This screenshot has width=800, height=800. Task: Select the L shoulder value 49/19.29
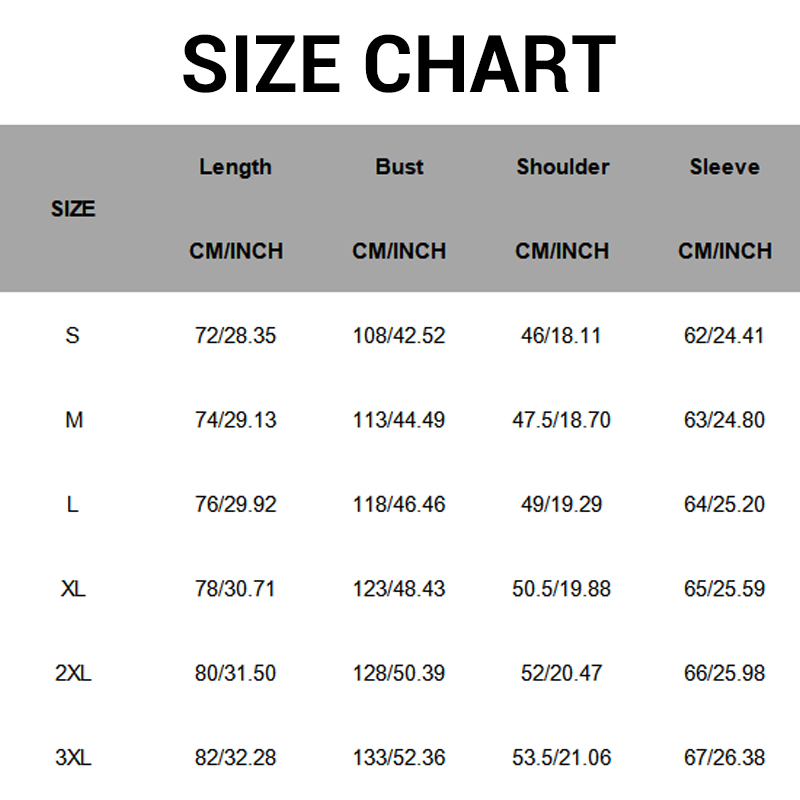click(561, 504)
